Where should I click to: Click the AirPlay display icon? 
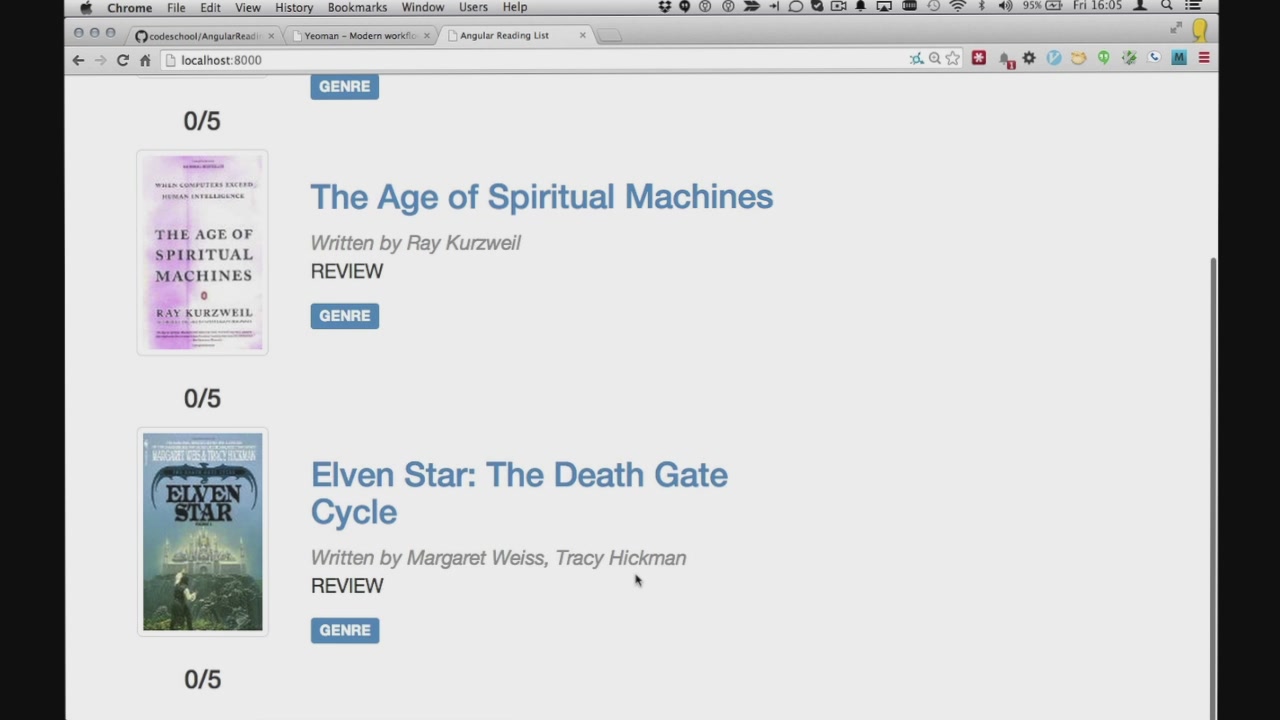884,7
